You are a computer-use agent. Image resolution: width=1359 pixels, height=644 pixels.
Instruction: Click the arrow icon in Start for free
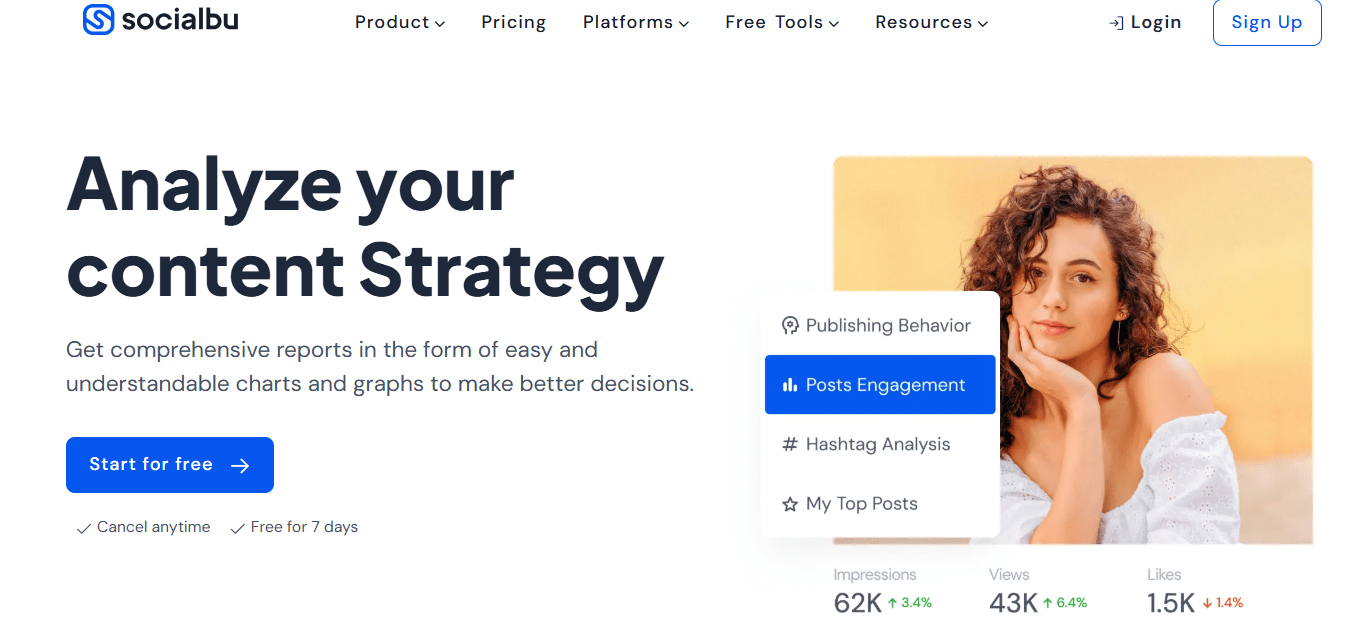pyautogui.click(x=240, y=465)
